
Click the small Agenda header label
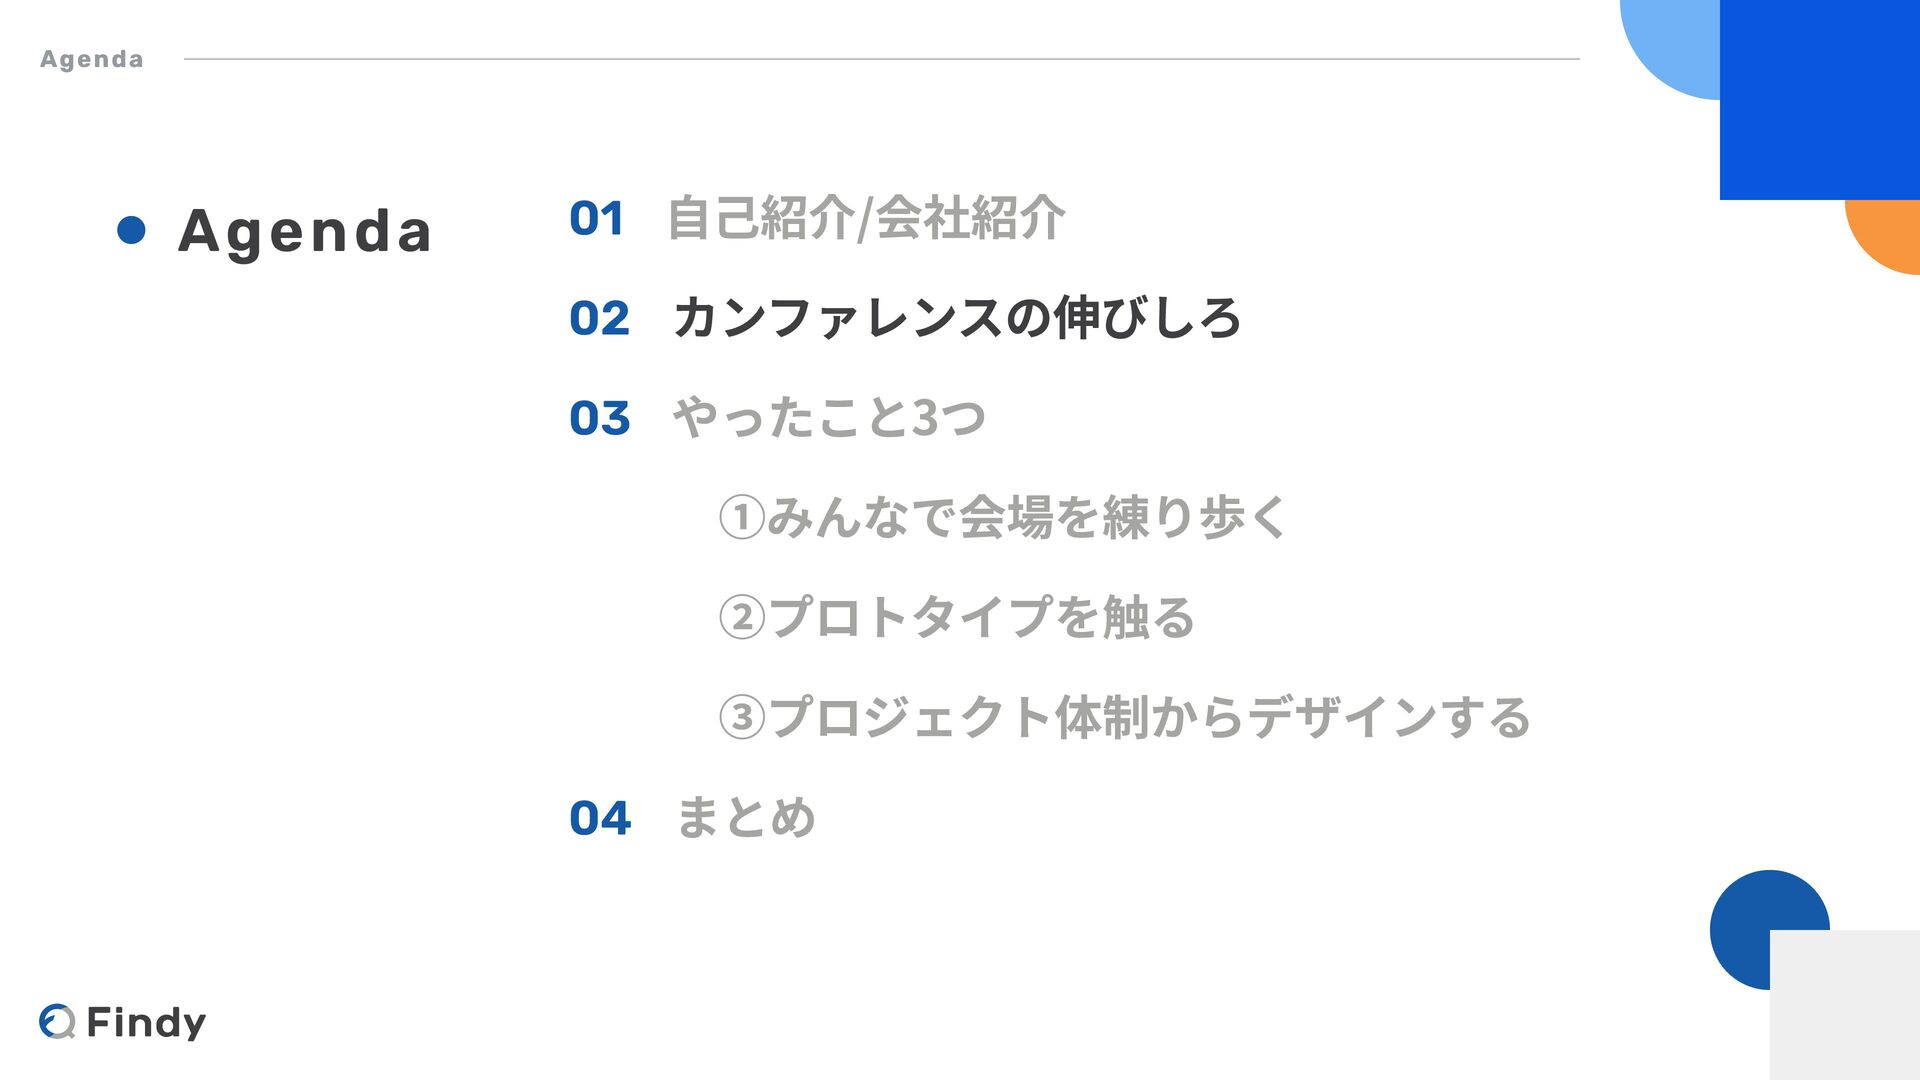tap(91, 59)
